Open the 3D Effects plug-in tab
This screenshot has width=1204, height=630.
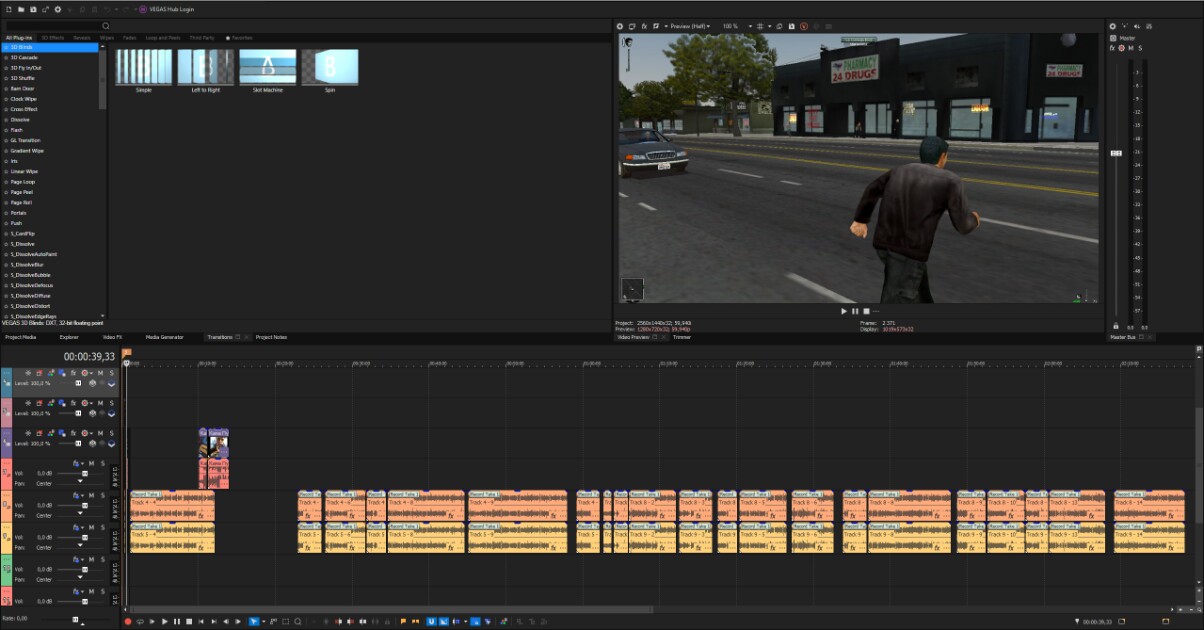click(x=52, y=37)
